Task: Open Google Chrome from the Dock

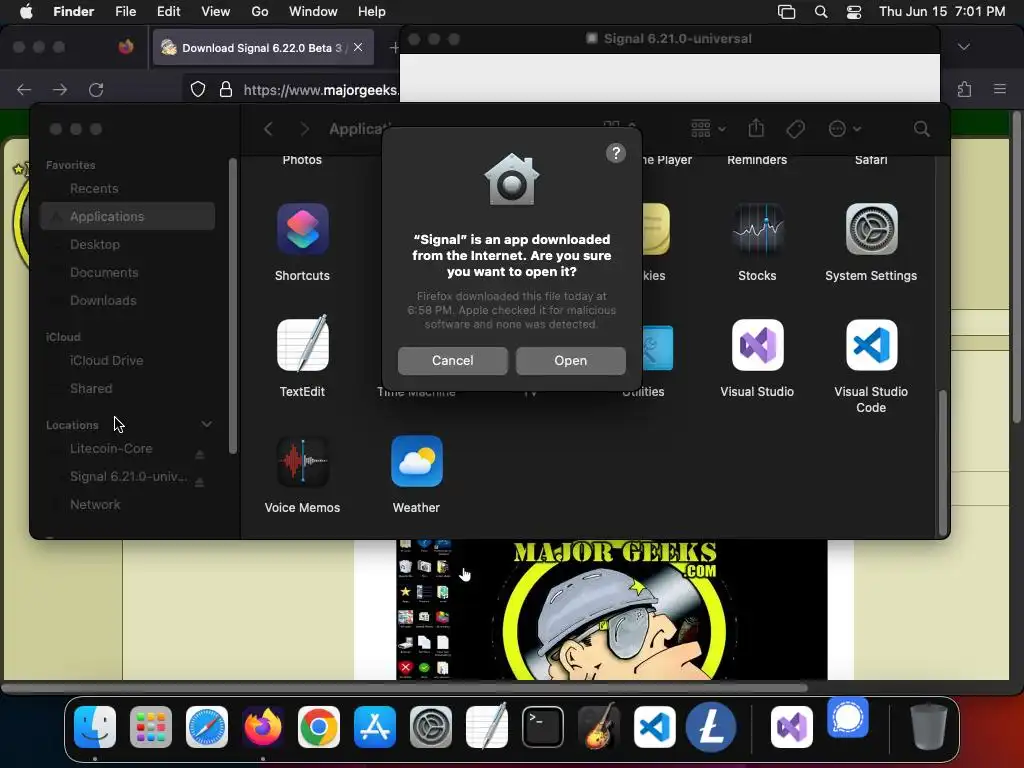Action: 319,727
